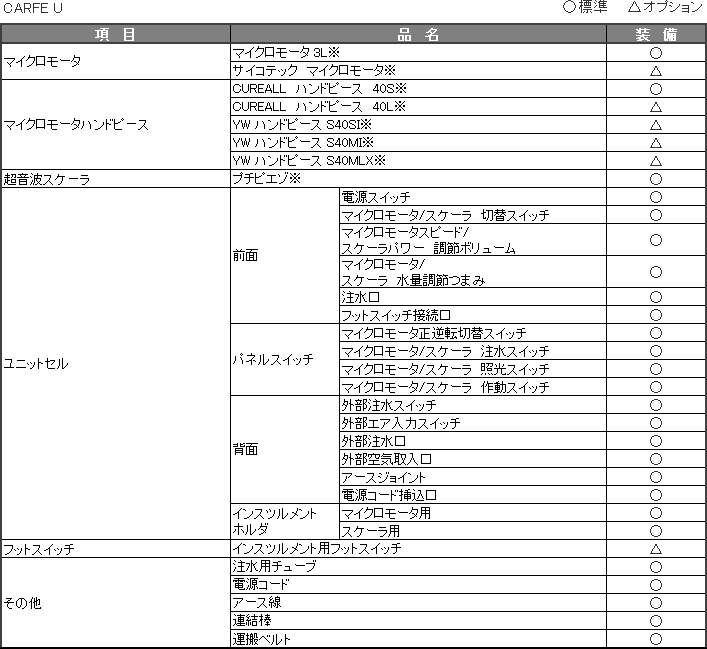Viewport: 707px width, 649px height.
Task: Select the '外部エア入力スイッチ' row
Action: pos(473,423)
